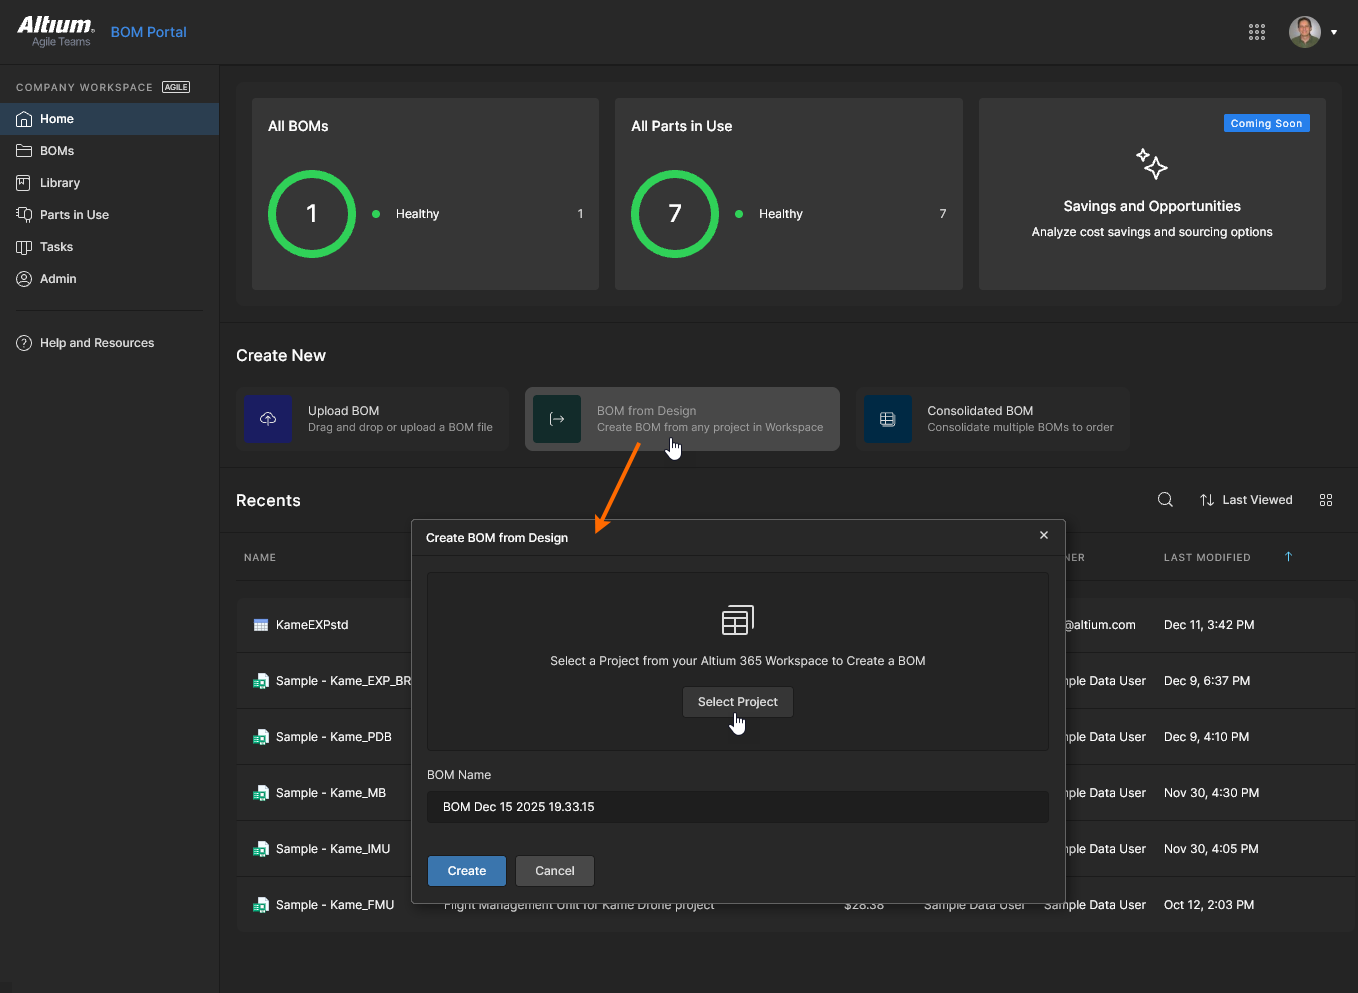The width and height of the screenshot is (1358, 993).
Task: Click the Upload BOM cloud icon
Action: [x=268, y=419]
